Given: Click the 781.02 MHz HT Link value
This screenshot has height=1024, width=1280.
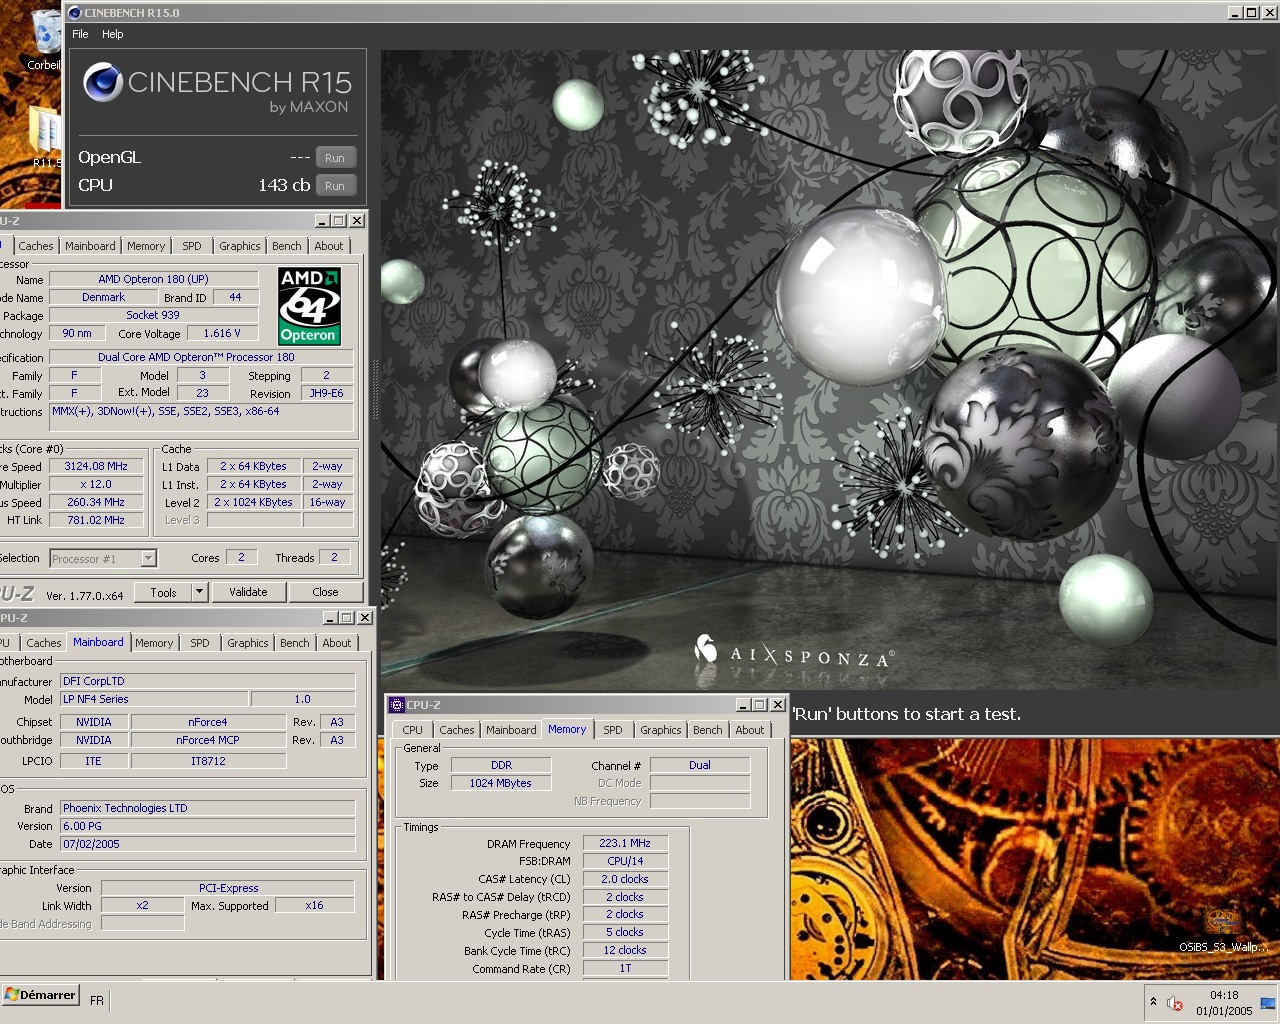Looking at the screenshot, I should [x=96, y=520].
